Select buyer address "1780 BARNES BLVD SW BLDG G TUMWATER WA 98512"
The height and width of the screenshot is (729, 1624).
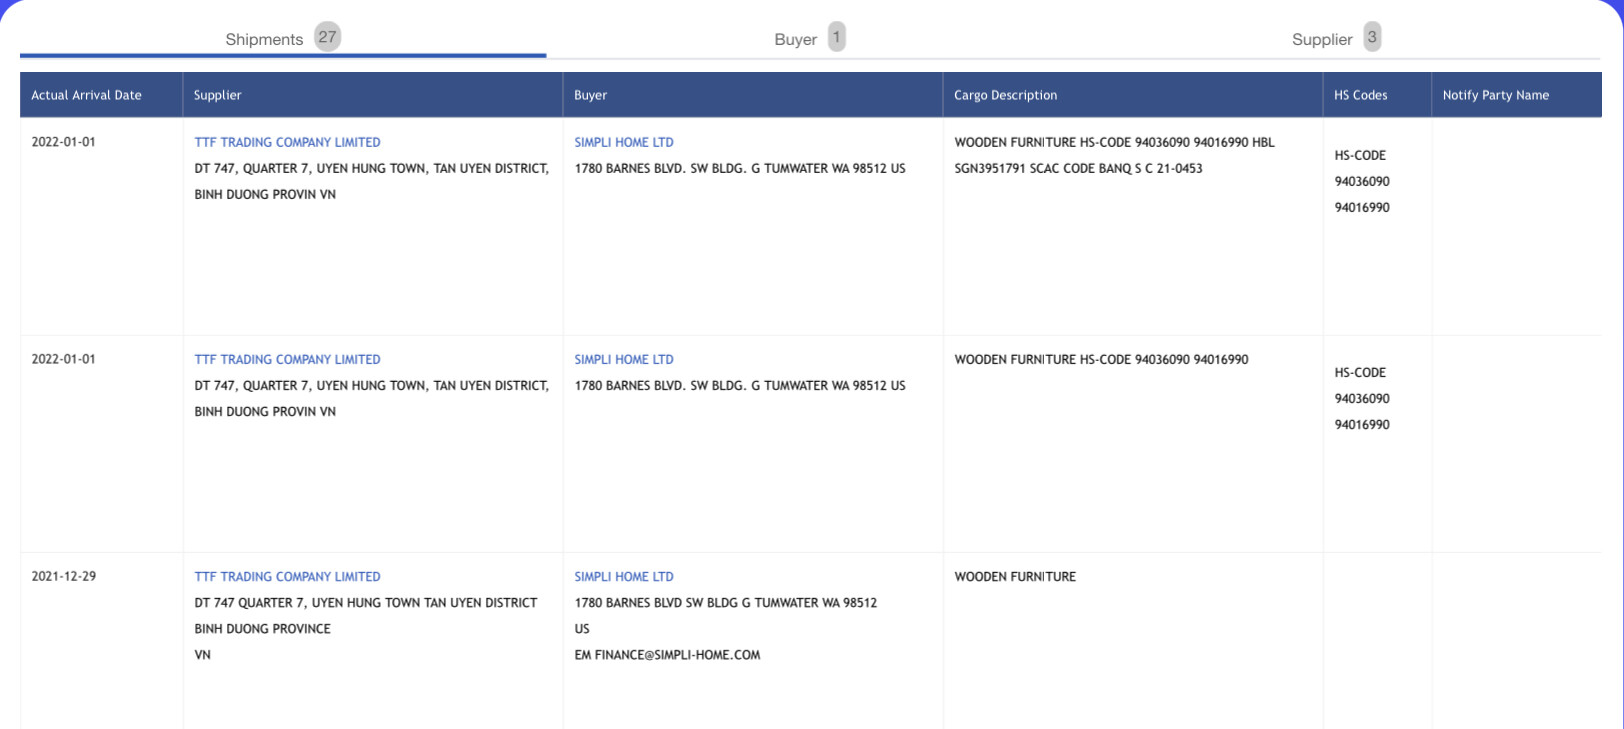(725, 603)
